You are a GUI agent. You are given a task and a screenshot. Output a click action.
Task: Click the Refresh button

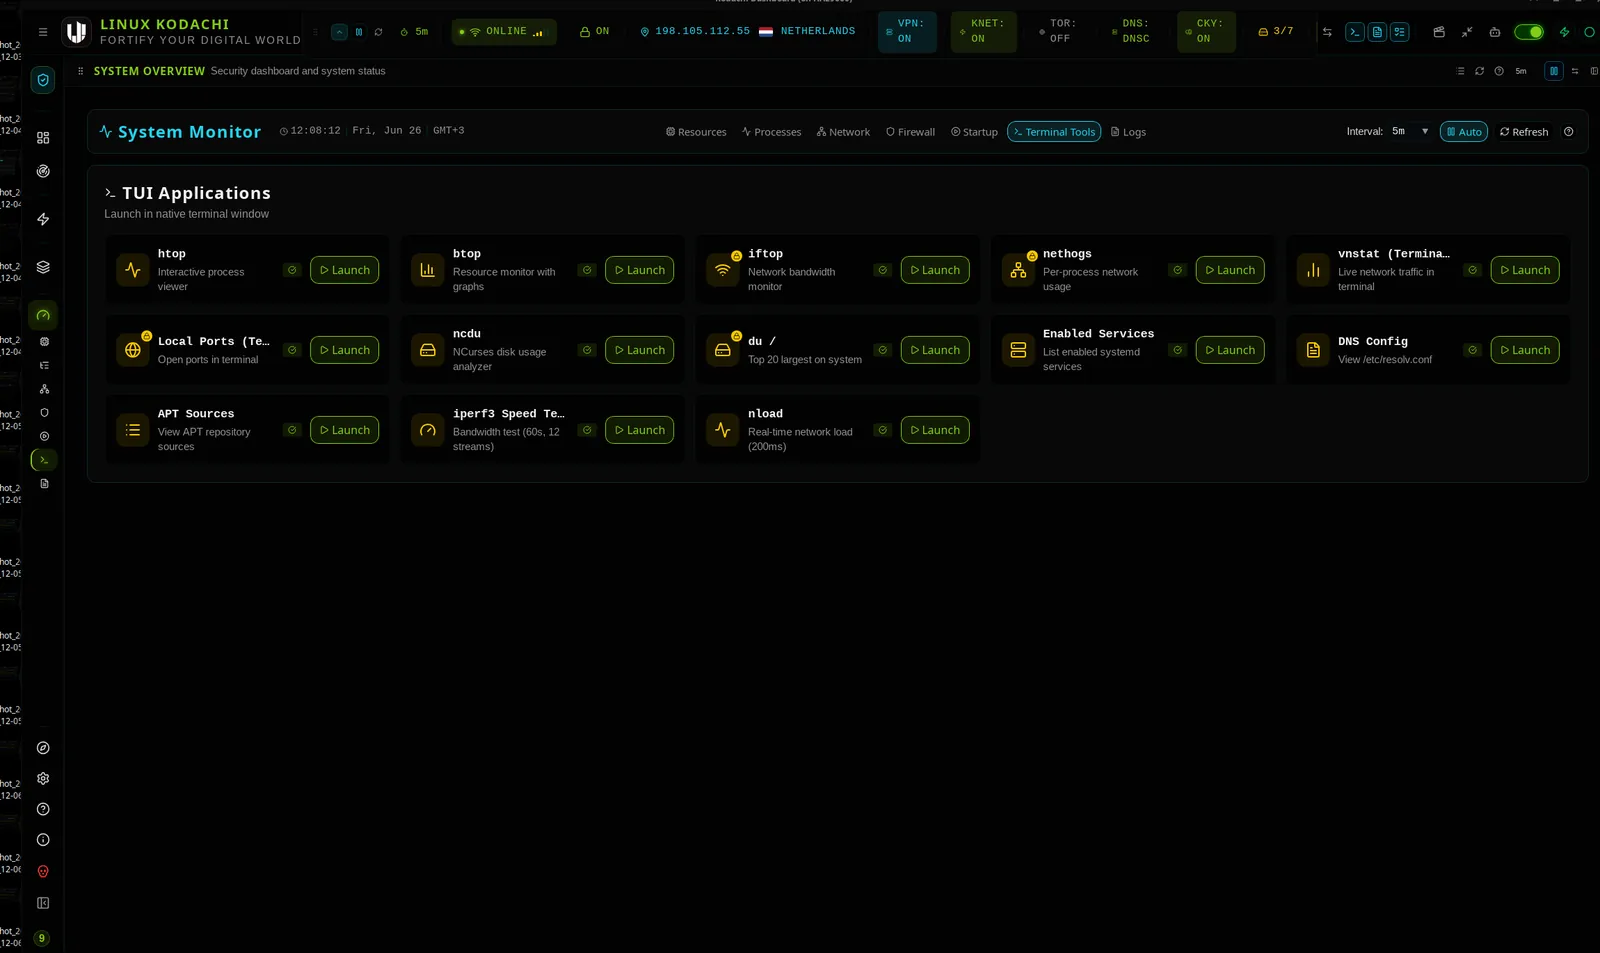click(x=1524, y=132)
